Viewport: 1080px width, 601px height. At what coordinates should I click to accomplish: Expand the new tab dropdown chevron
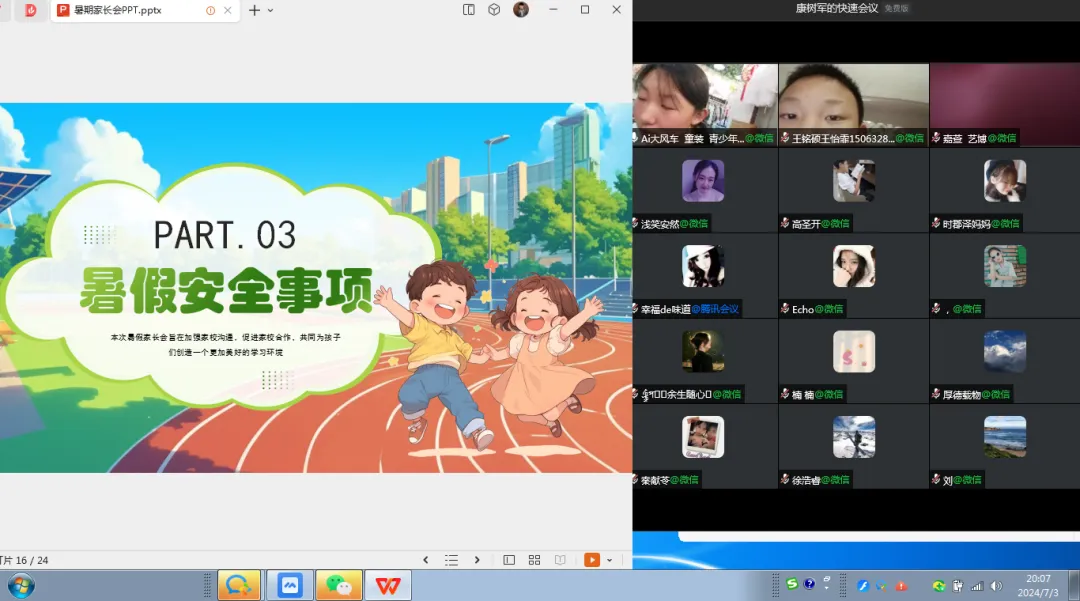[271, 10]
